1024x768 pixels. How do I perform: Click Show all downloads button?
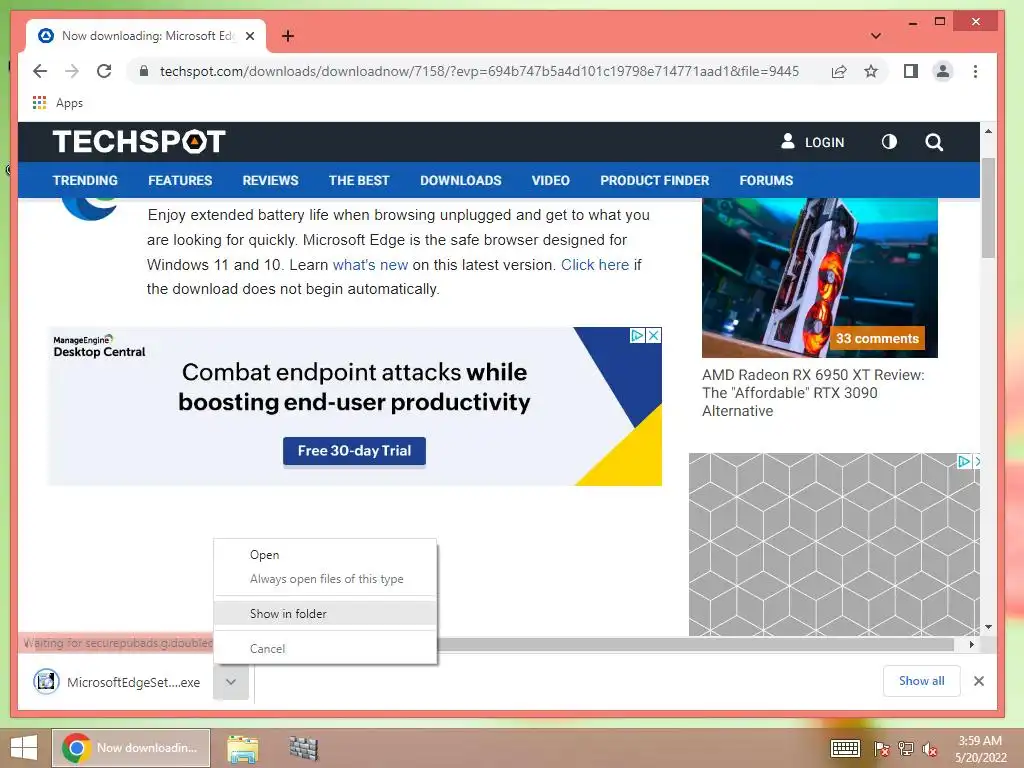click(921, 681)
